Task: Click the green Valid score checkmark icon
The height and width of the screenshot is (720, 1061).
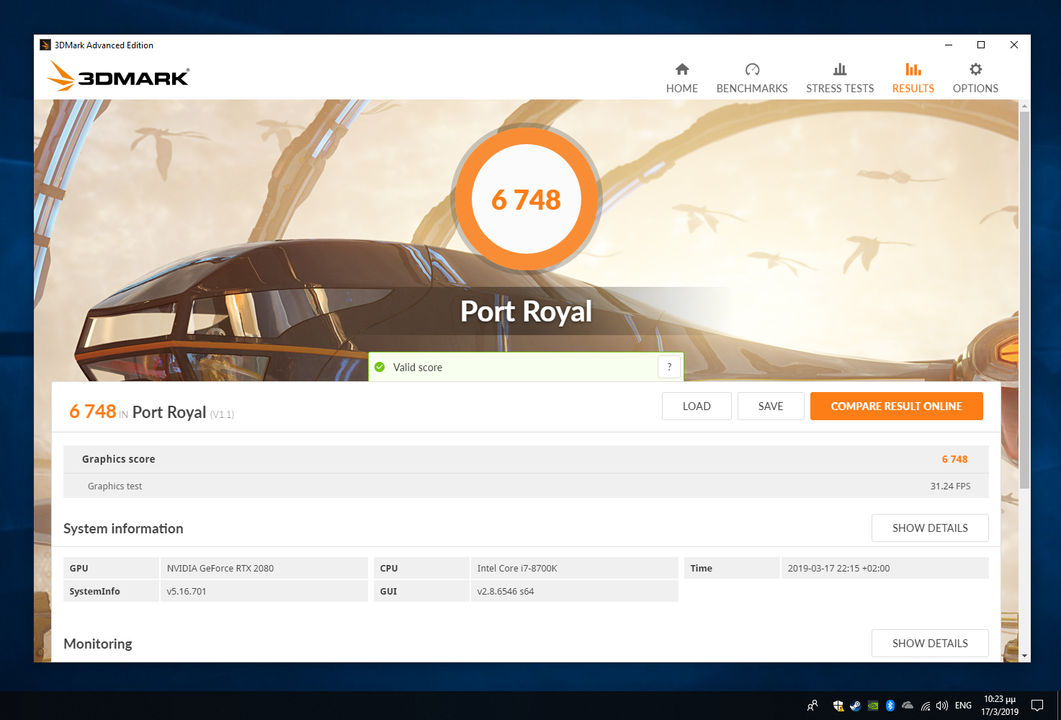Action: point(380,367)
